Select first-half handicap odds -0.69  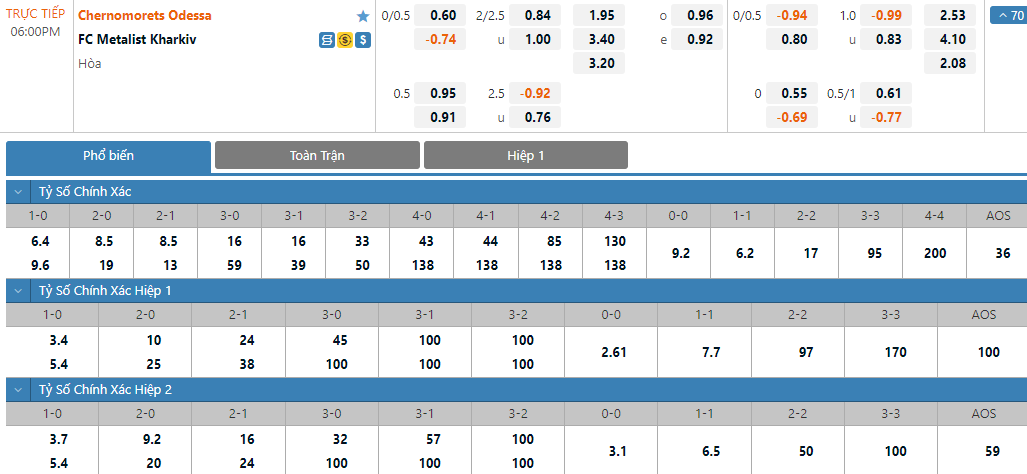tap(792, 118)
